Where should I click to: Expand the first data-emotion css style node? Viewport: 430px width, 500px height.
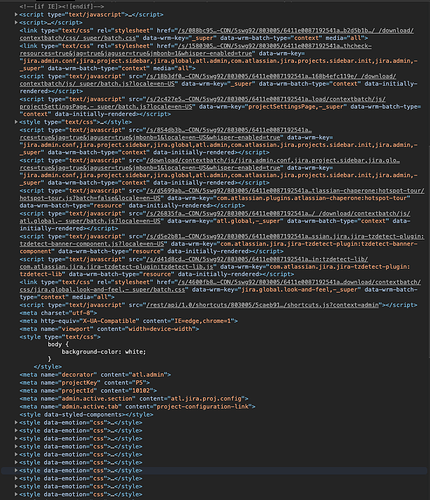coord(16,422)
